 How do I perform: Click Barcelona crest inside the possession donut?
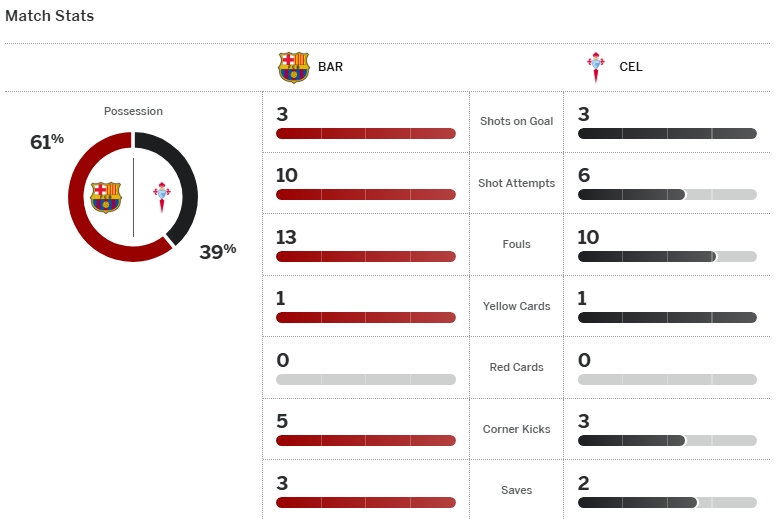coord(105,197)
